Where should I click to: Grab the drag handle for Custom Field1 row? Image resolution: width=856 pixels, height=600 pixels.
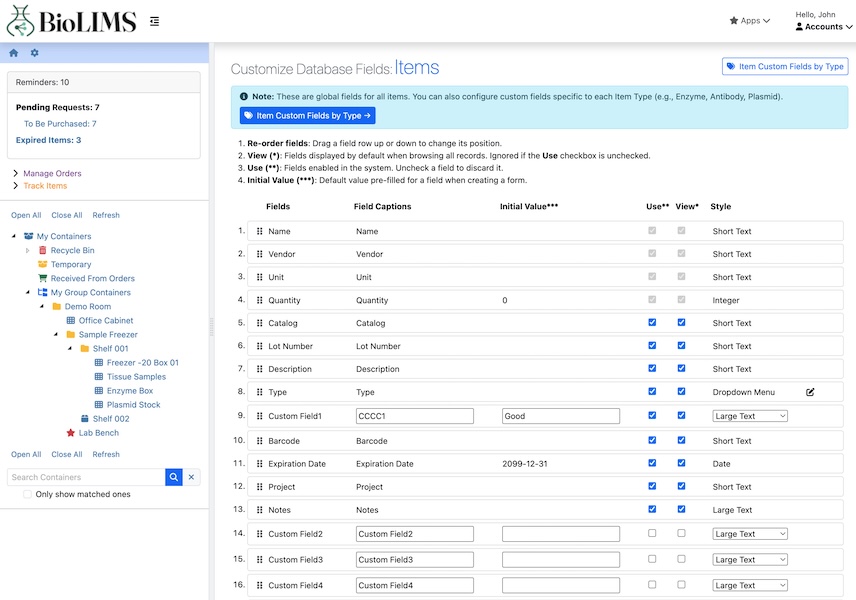tap(259, 416)
